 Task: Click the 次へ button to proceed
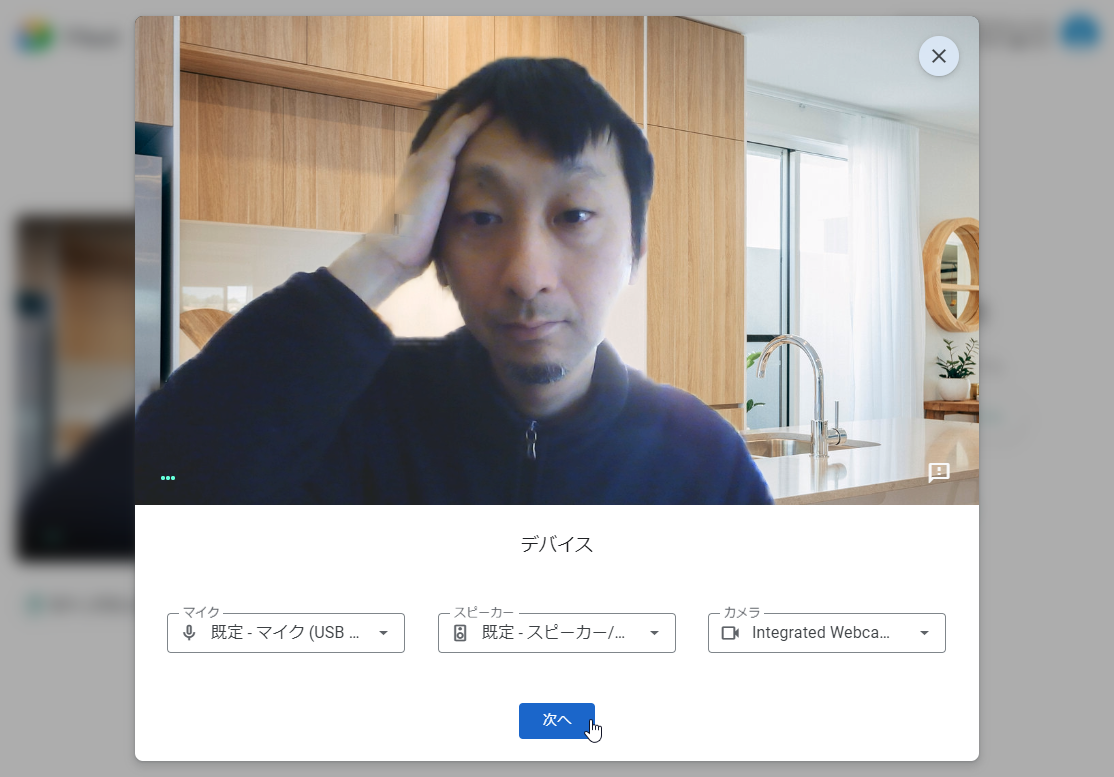(x=557, y=720)
